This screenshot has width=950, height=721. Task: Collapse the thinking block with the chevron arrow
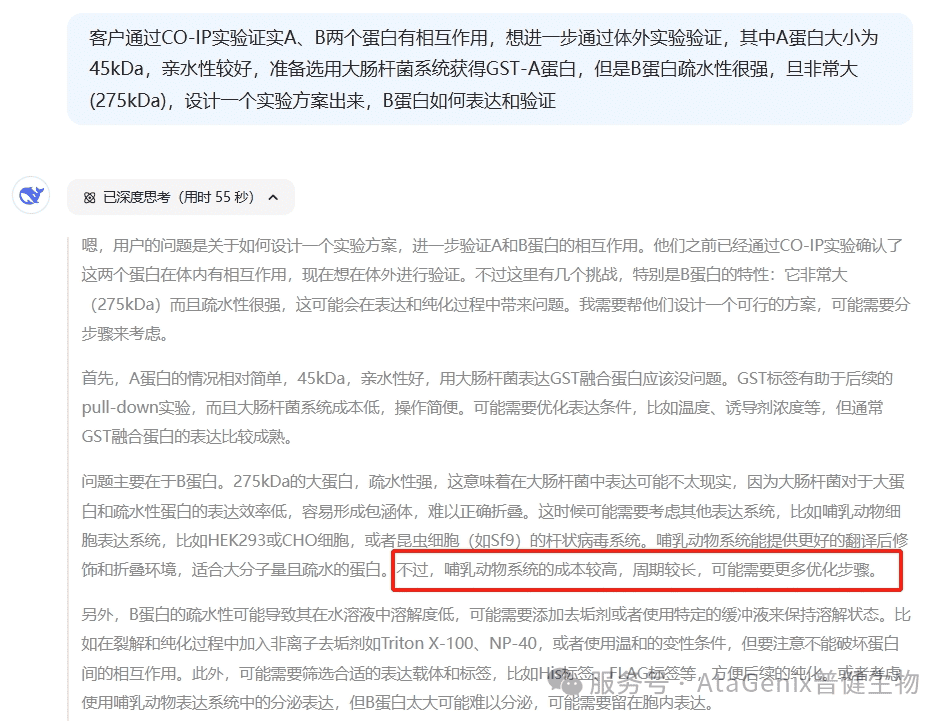[x=273, y=198]
